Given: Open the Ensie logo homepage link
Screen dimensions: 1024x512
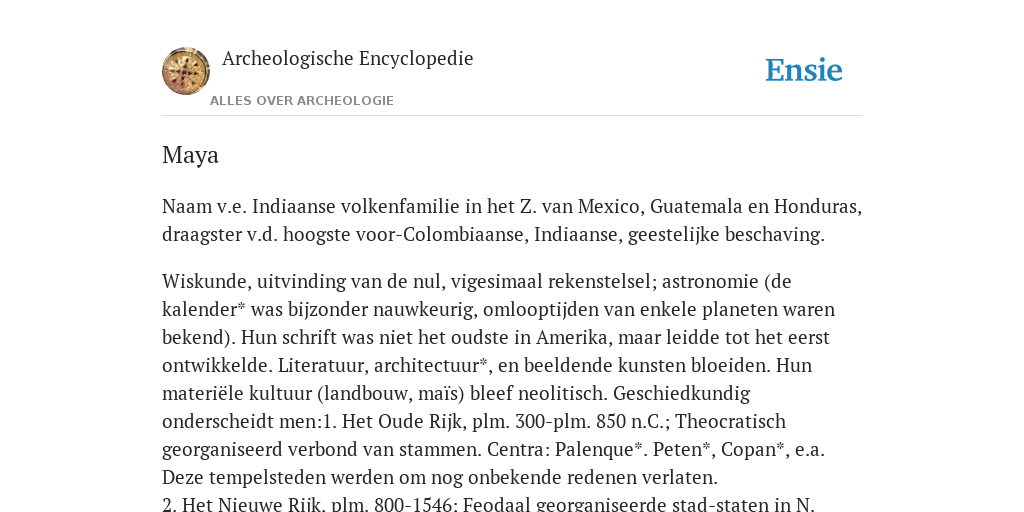Looking at the screenshot, I should point(804,70).
